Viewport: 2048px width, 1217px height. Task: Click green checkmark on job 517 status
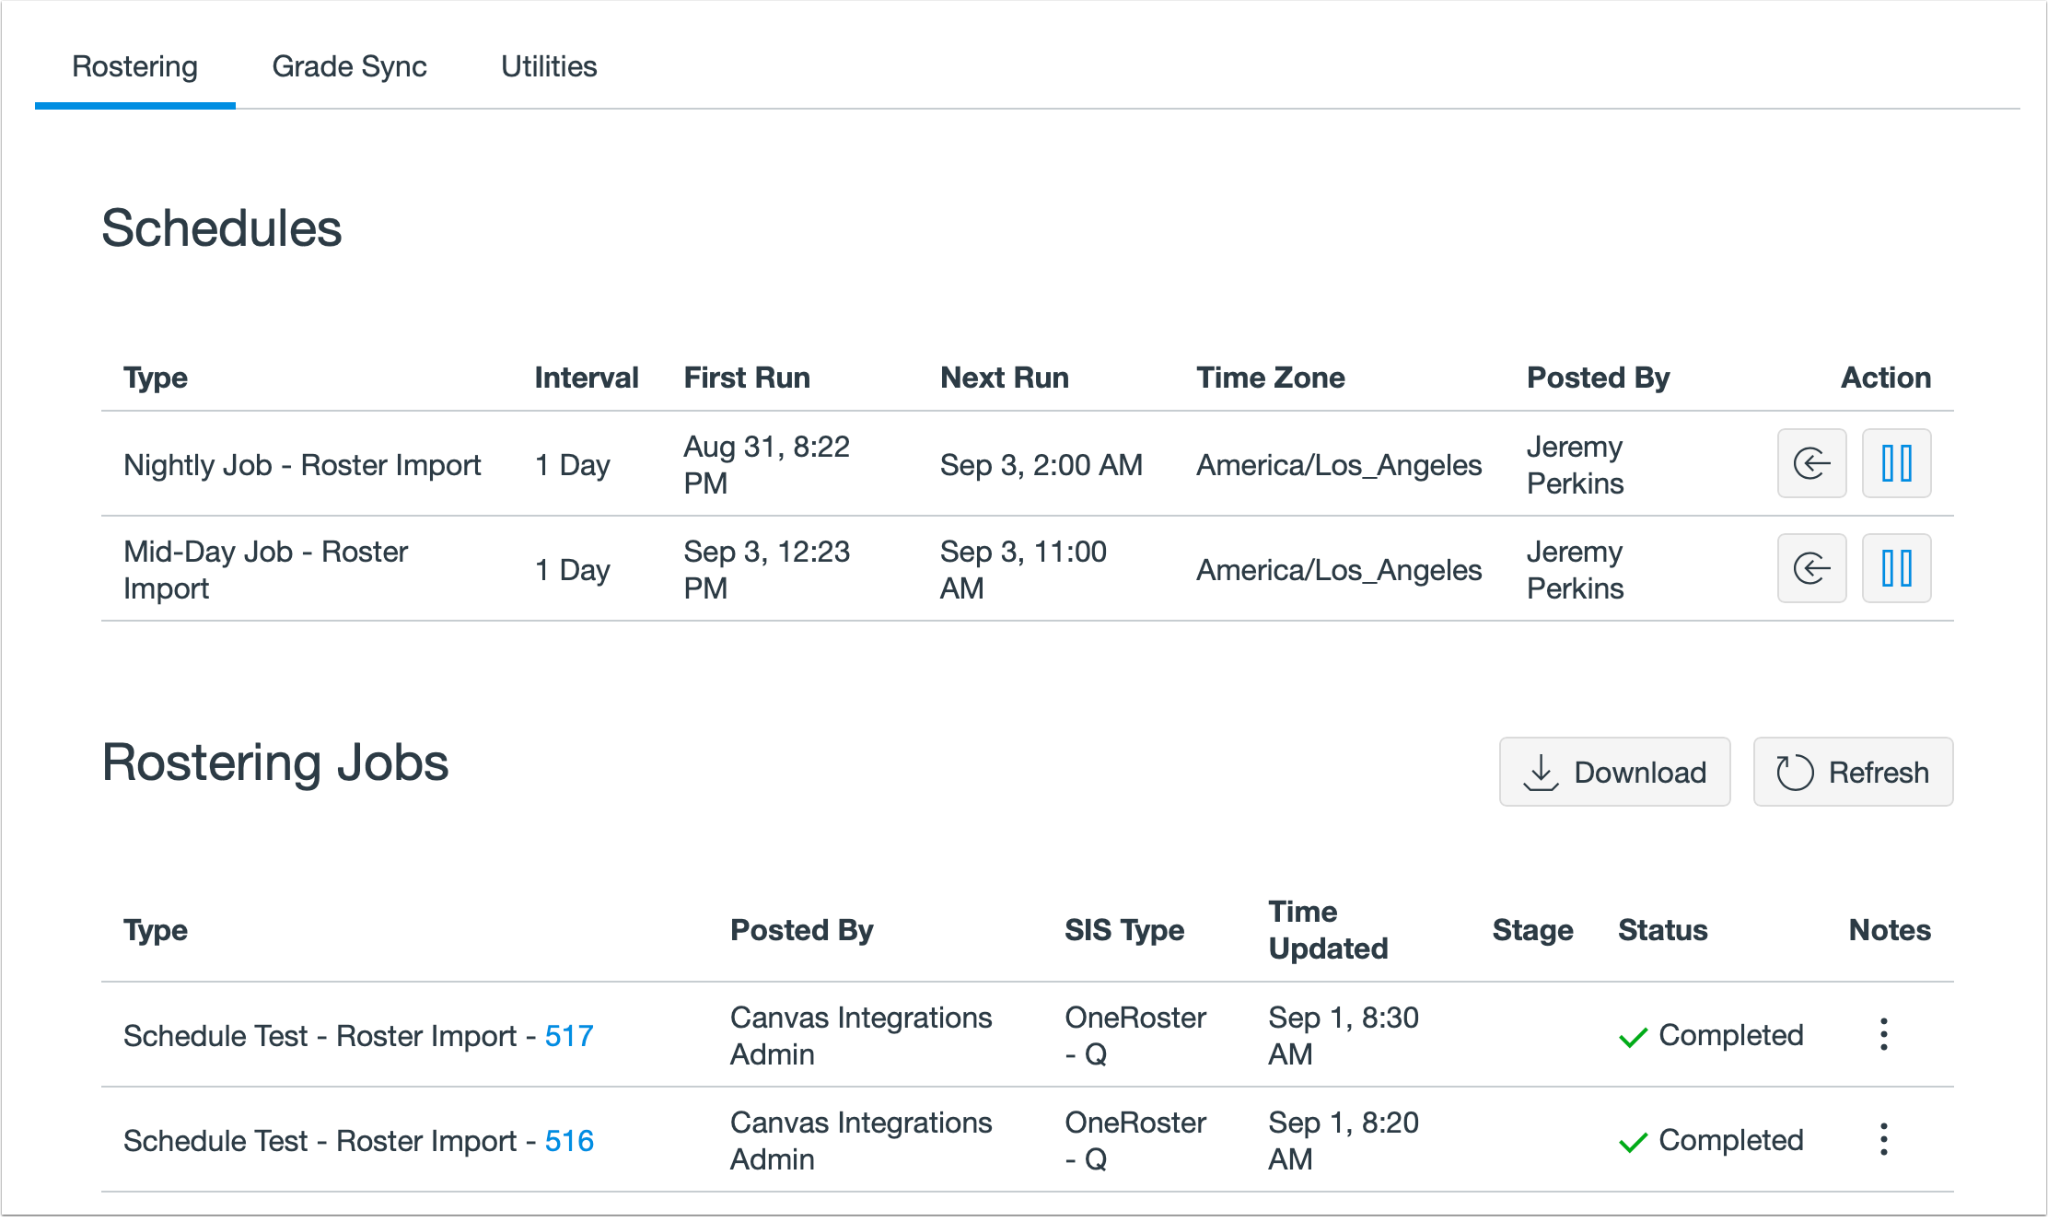pos(1633,1037)
